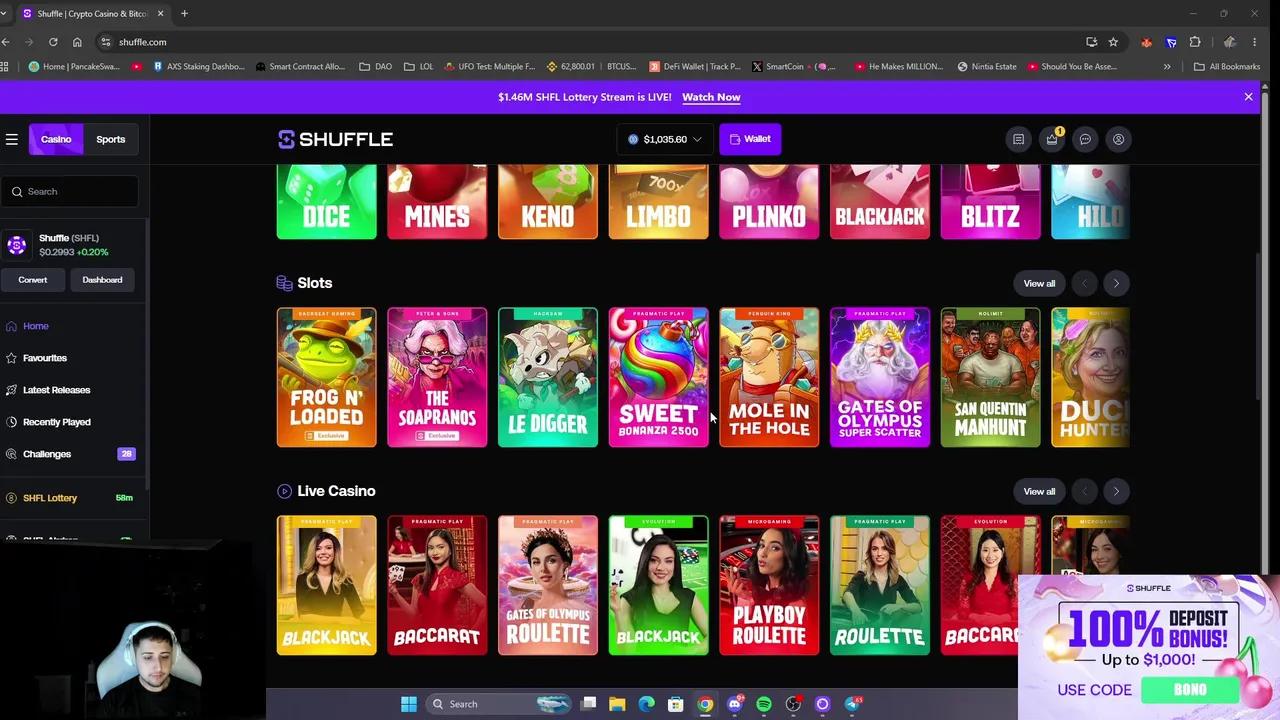Screen dimensions: 1280x720
Task: Open the bet slip list icon
Action: pyautogui.click(x=1018, y=139)
